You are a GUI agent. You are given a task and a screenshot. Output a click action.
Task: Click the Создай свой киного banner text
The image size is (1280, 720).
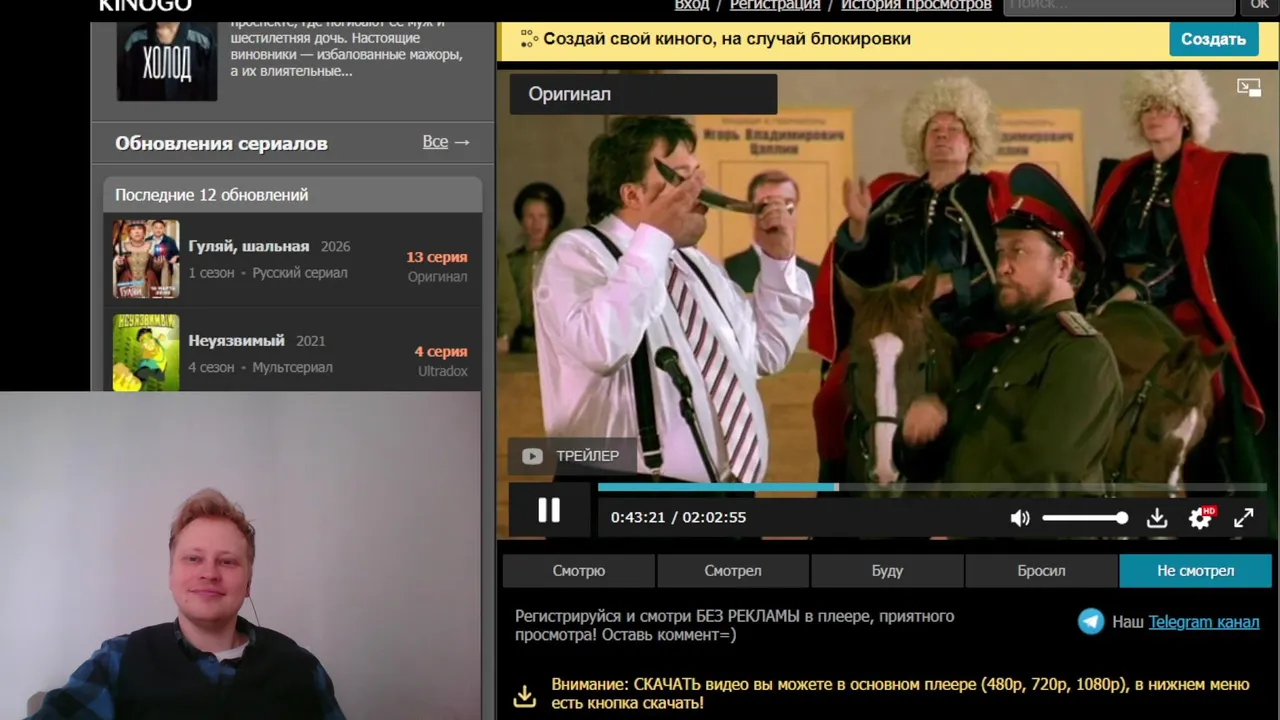727,39
